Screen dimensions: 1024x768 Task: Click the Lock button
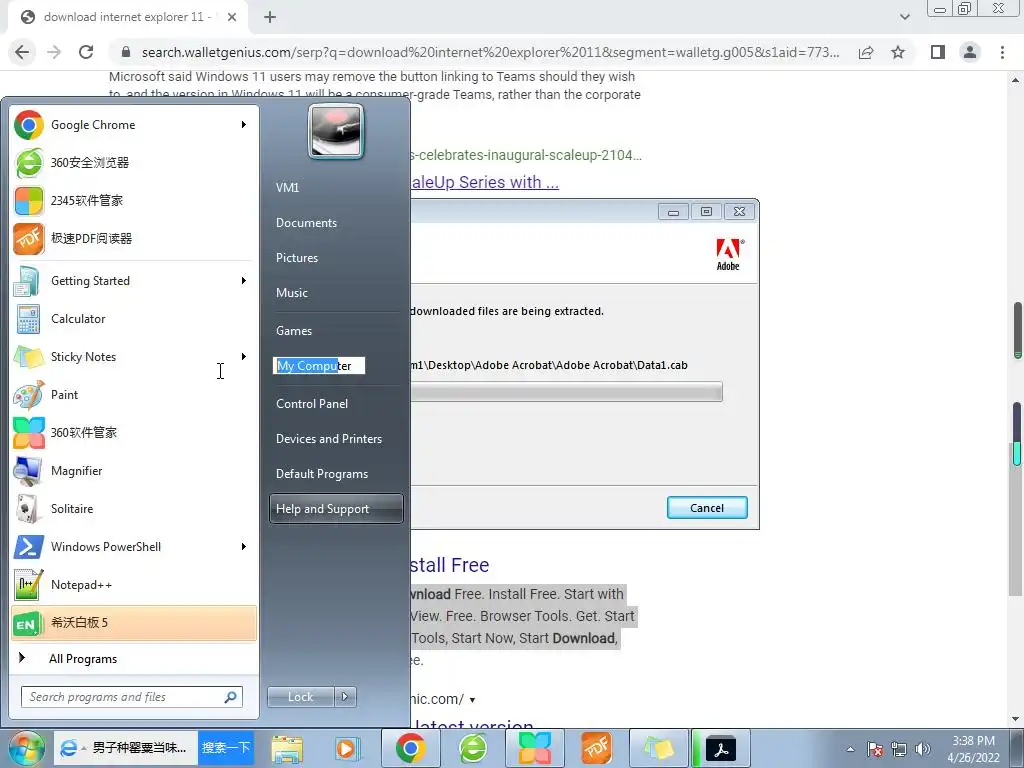click(x=301, y=697)
